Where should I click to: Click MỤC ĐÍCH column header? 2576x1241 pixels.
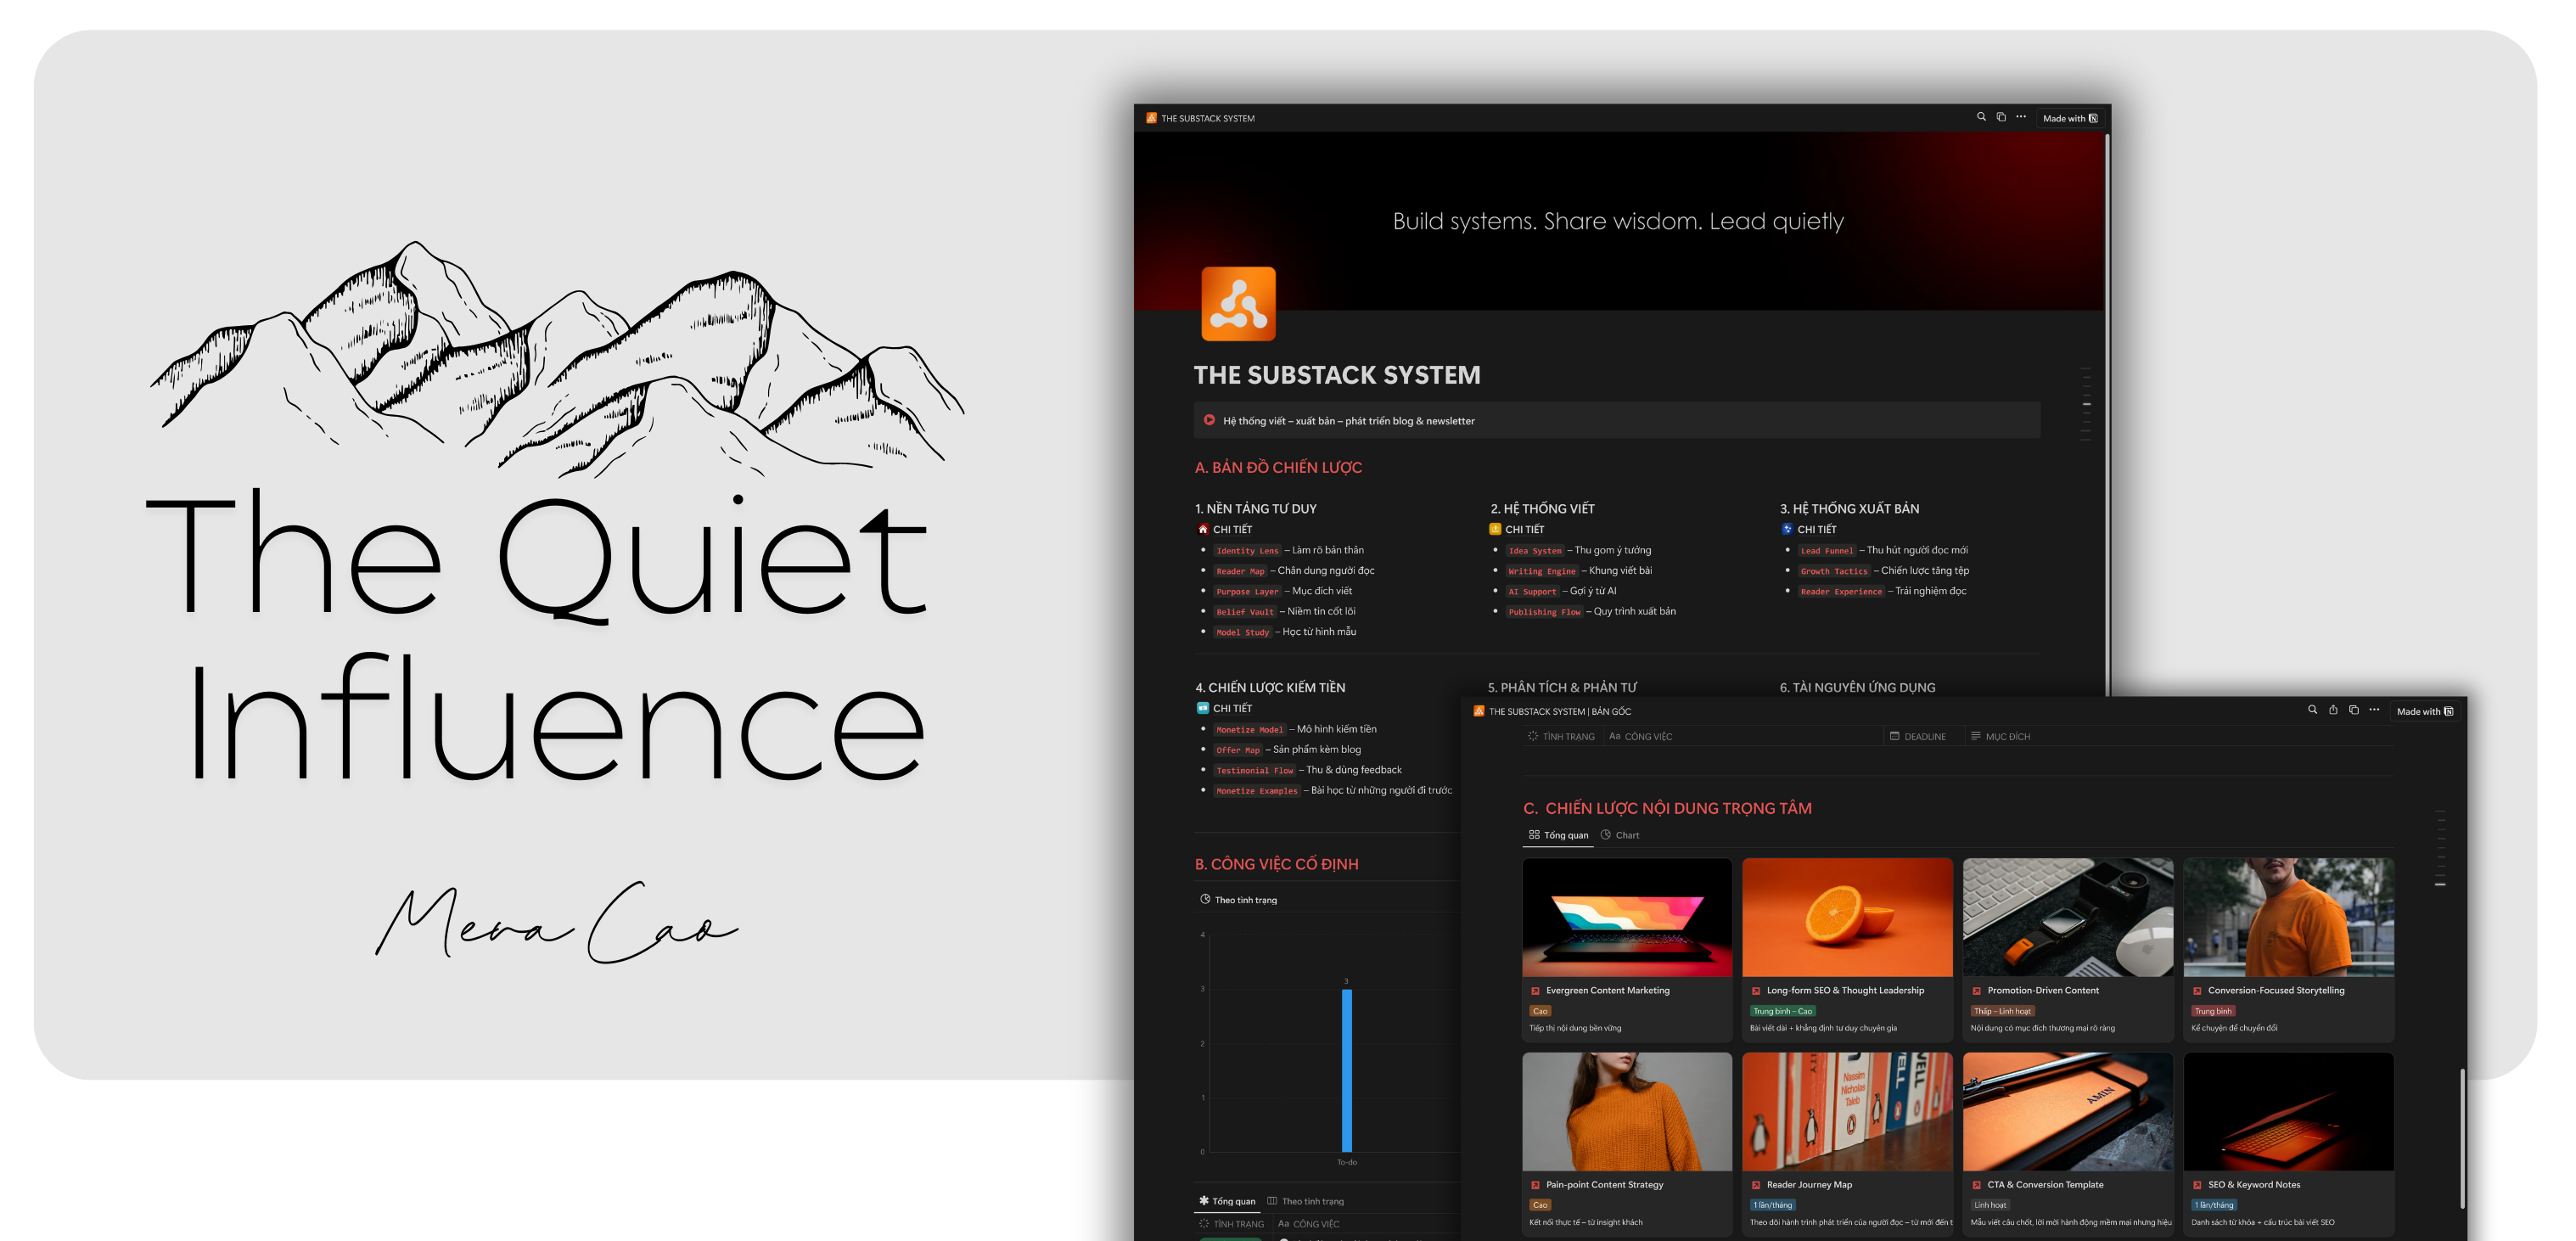coord(2000,736)
